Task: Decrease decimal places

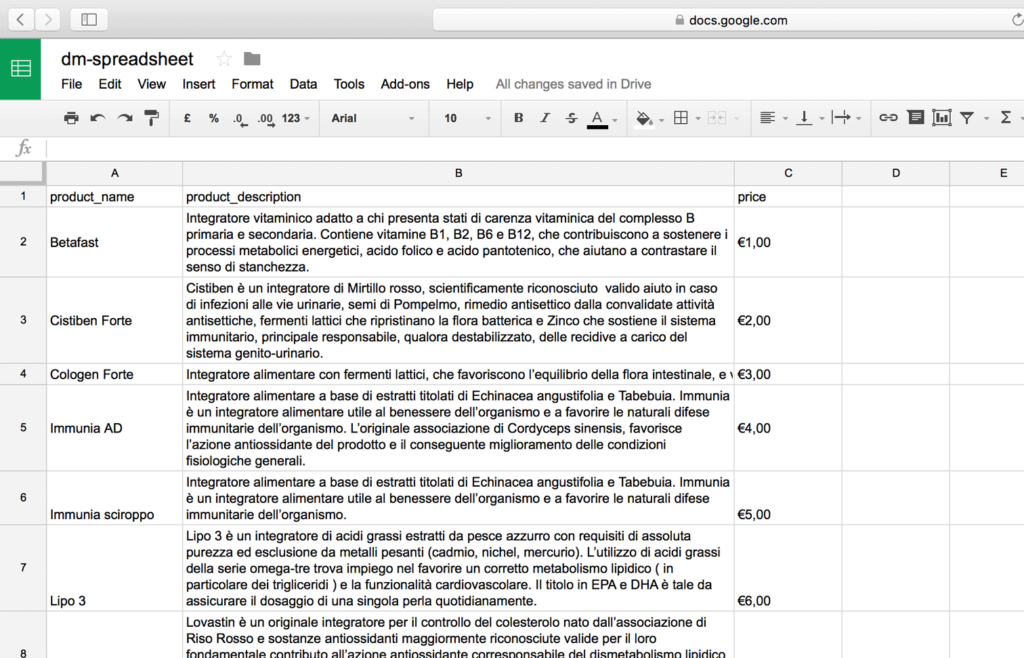Action: [240, 119]
